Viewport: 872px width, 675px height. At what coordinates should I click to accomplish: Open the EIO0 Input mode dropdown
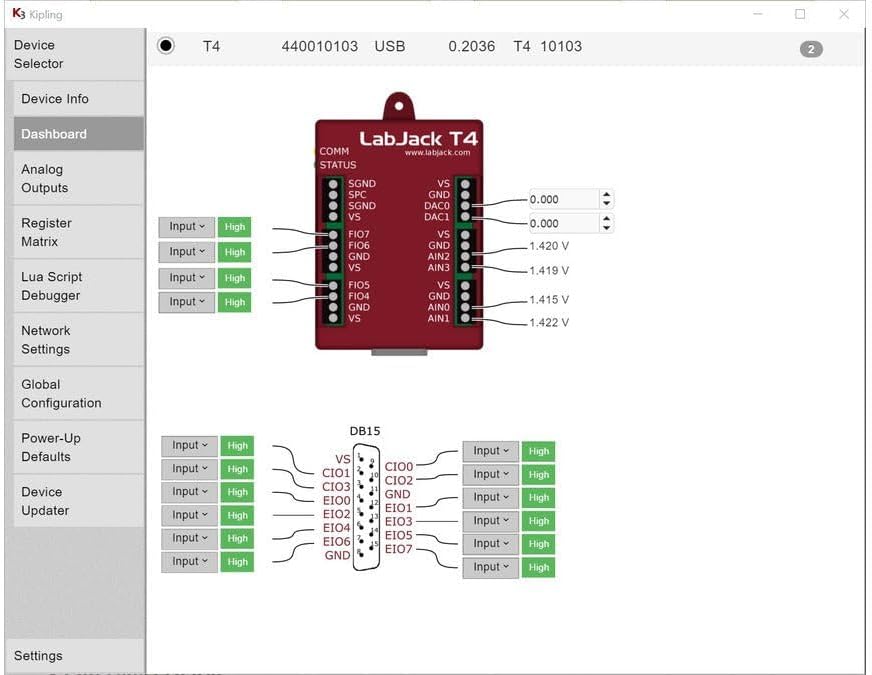[189, 491]
